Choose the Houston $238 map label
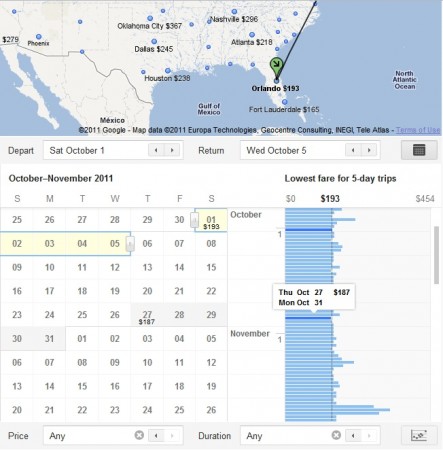 click(x=167, y=78)
